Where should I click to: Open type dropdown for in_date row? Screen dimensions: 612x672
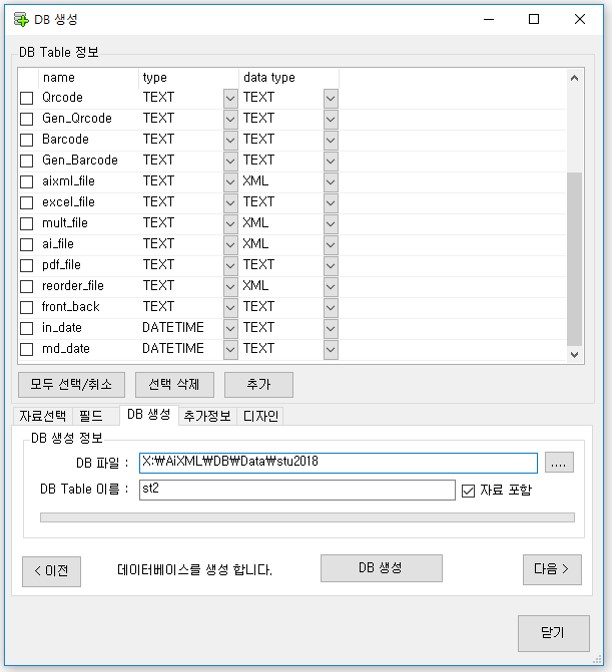tap(230, 328)
